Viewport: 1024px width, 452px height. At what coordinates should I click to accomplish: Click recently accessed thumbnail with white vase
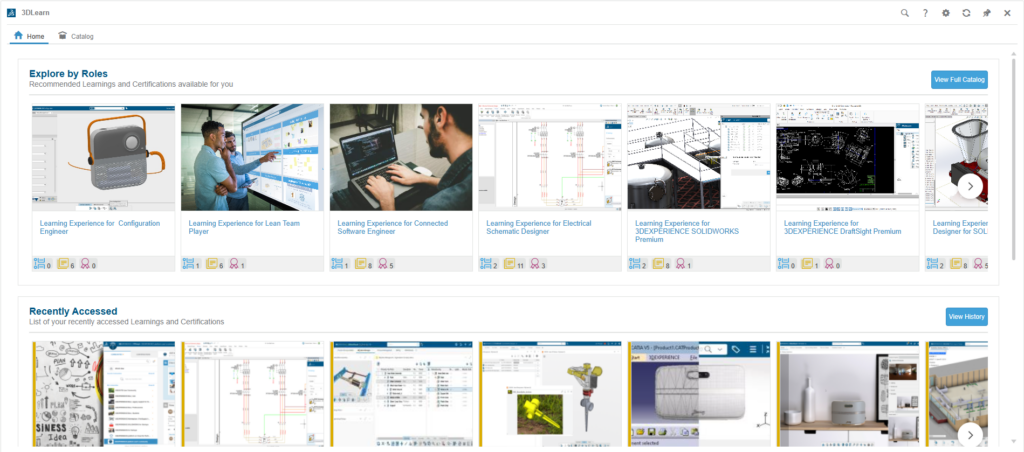point(848,394)
